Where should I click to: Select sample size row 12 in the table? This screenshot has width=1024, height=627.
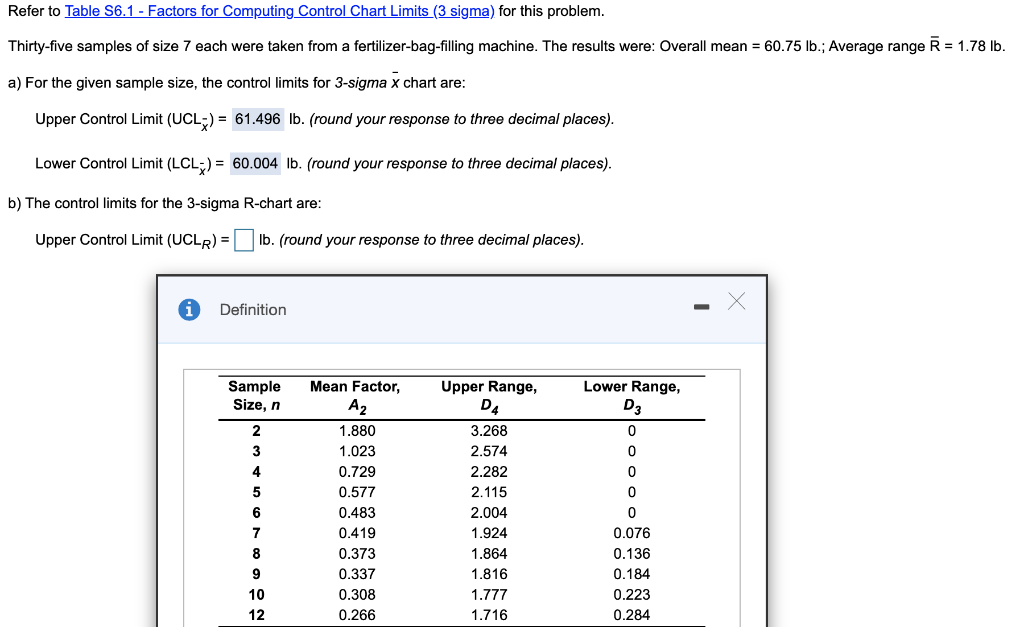pos(255,615)
